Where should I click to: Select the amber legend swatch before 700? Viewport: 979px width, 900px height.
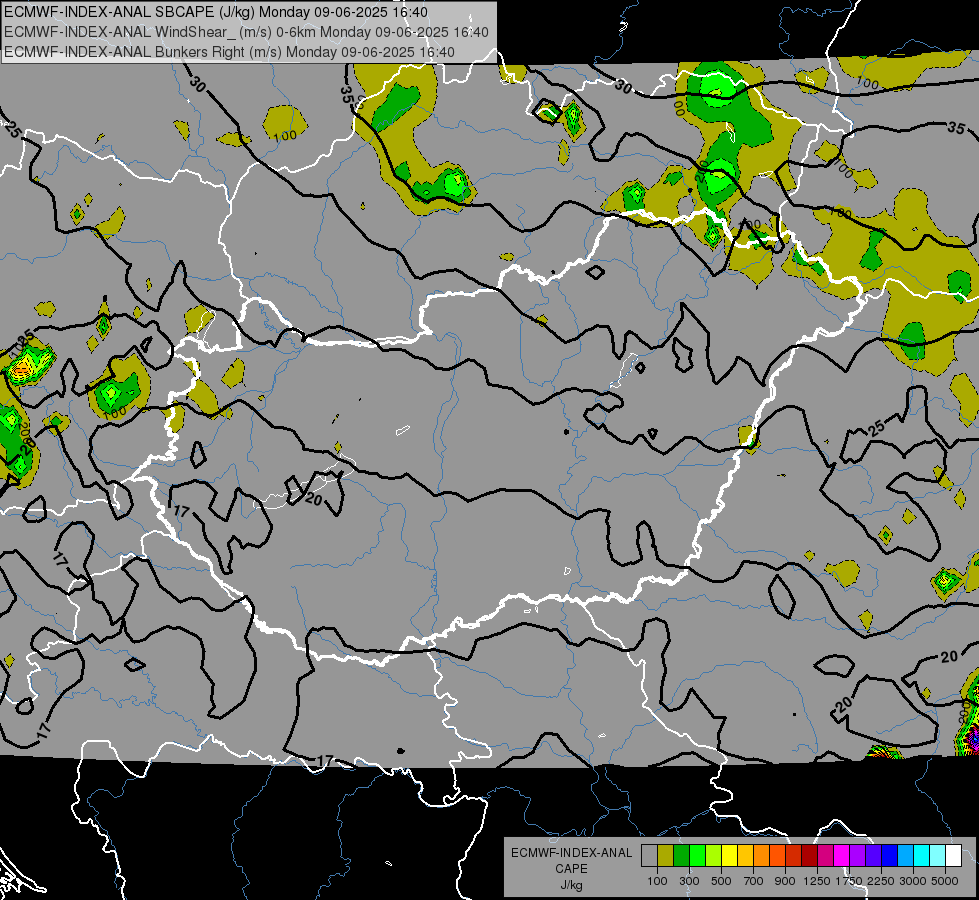745,856
